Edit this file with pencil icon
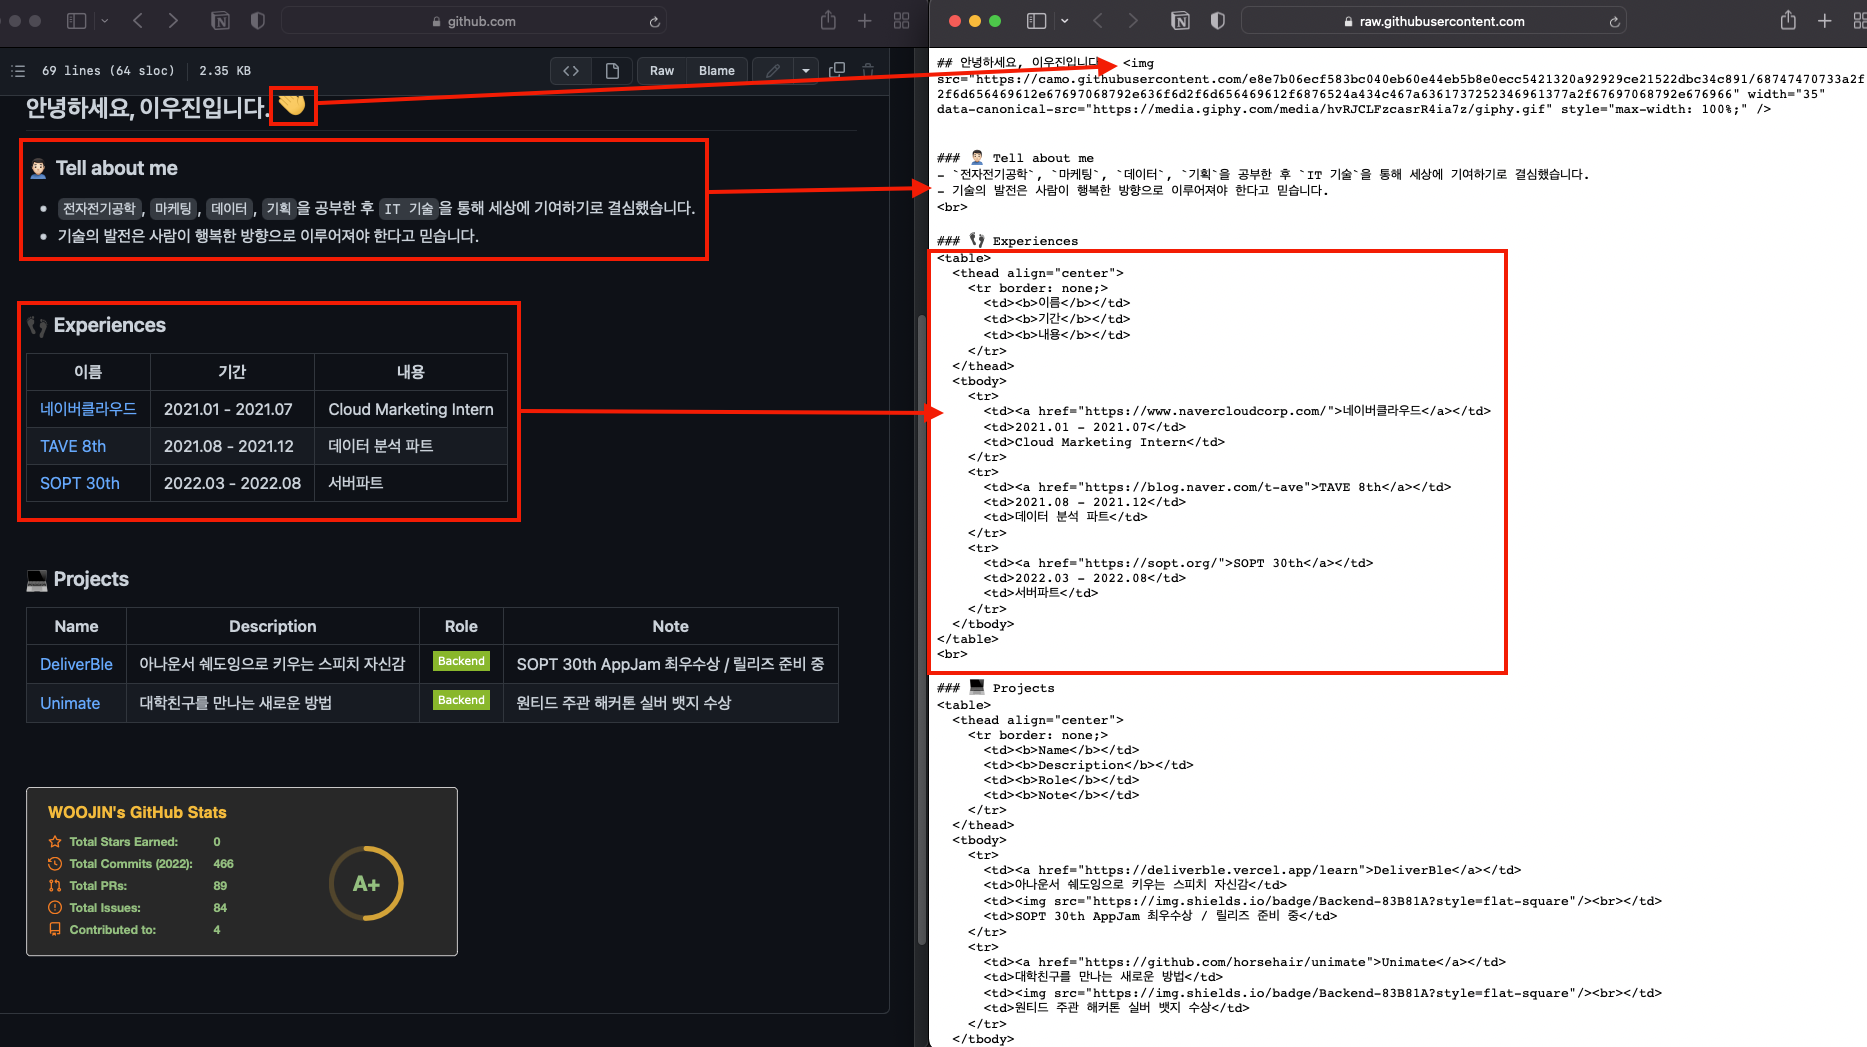Viewport: 1867px width, 1047px height. pyautogui.click(x=773, y=70)
